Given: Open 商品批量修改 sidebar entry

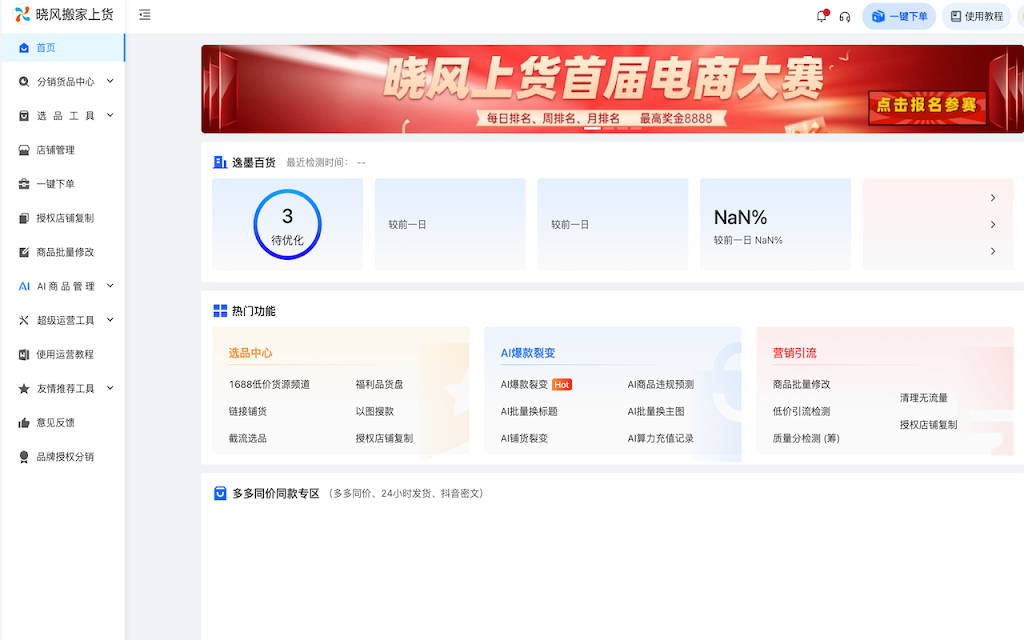Looking at the screenshot, I should (63, 252).
